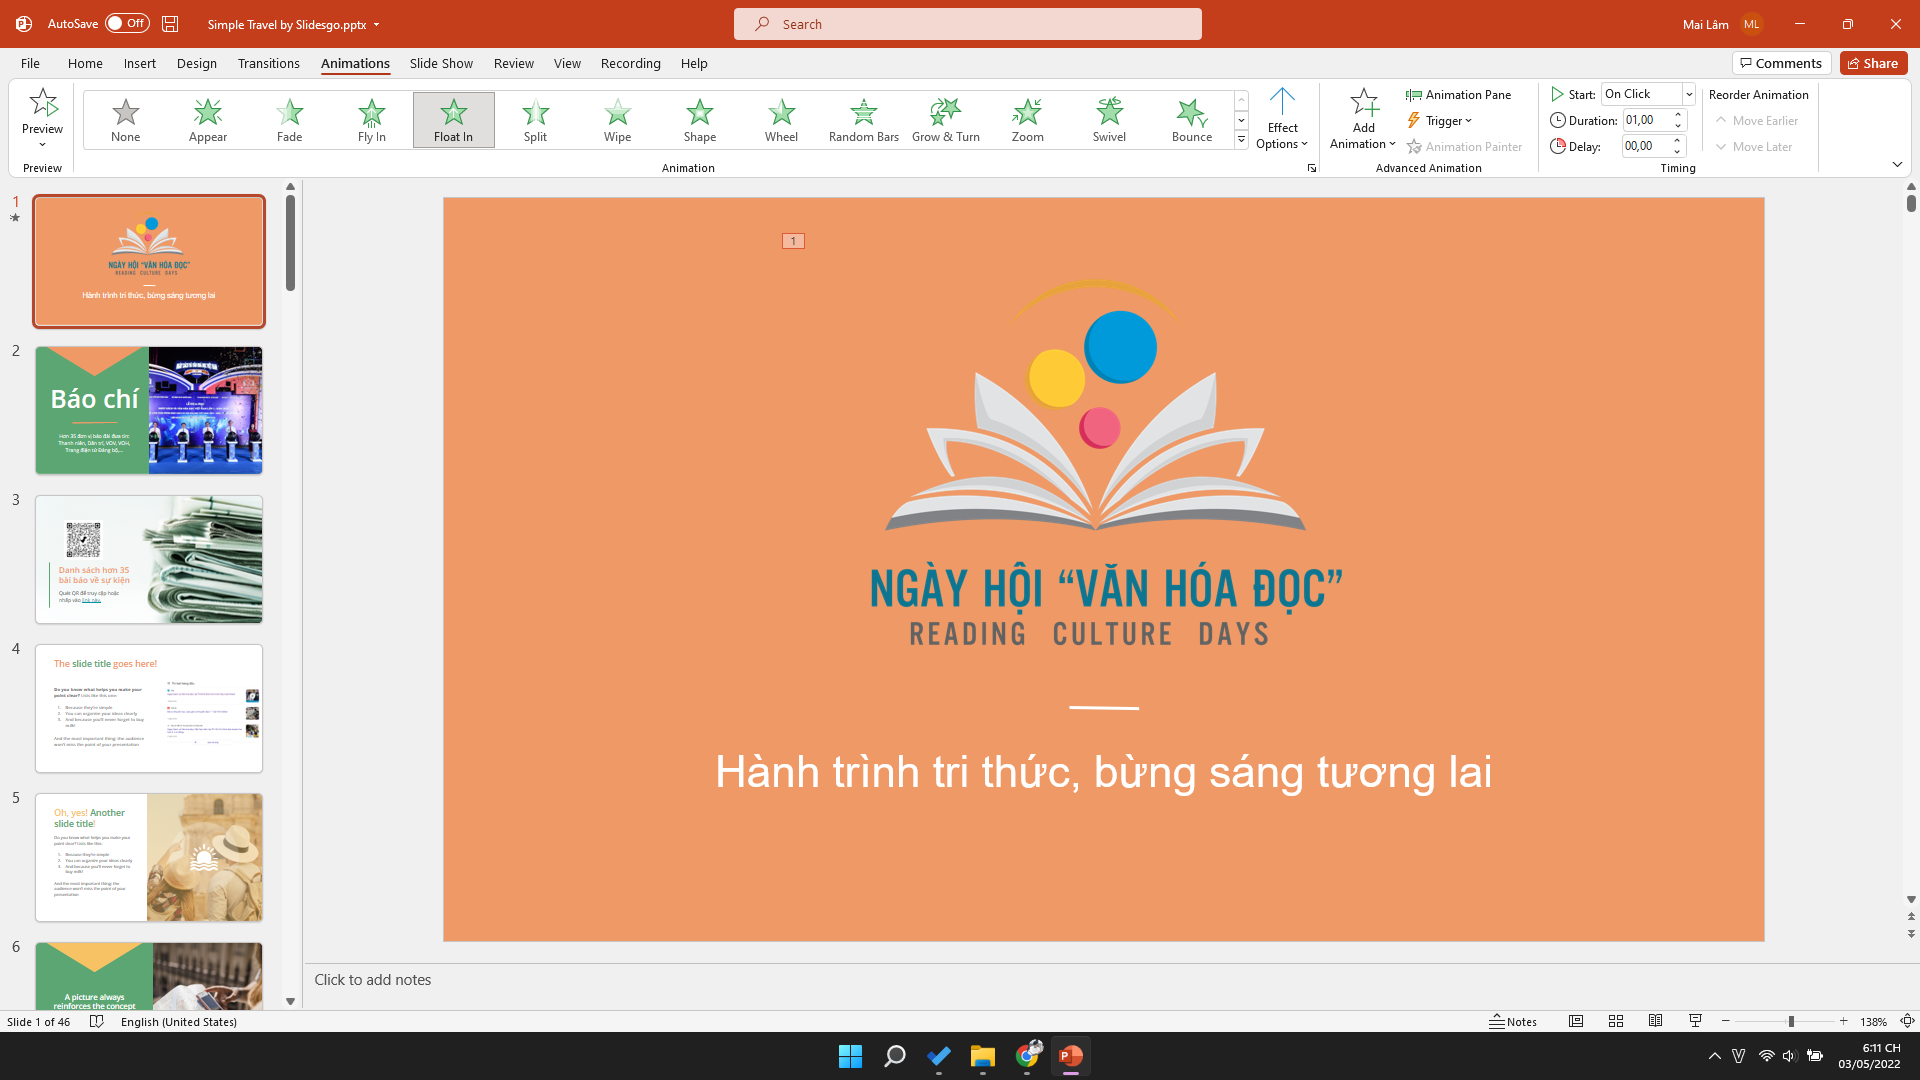Toggle AutoSave switch
1920x1080 pixels.
[x=127, y=23]
